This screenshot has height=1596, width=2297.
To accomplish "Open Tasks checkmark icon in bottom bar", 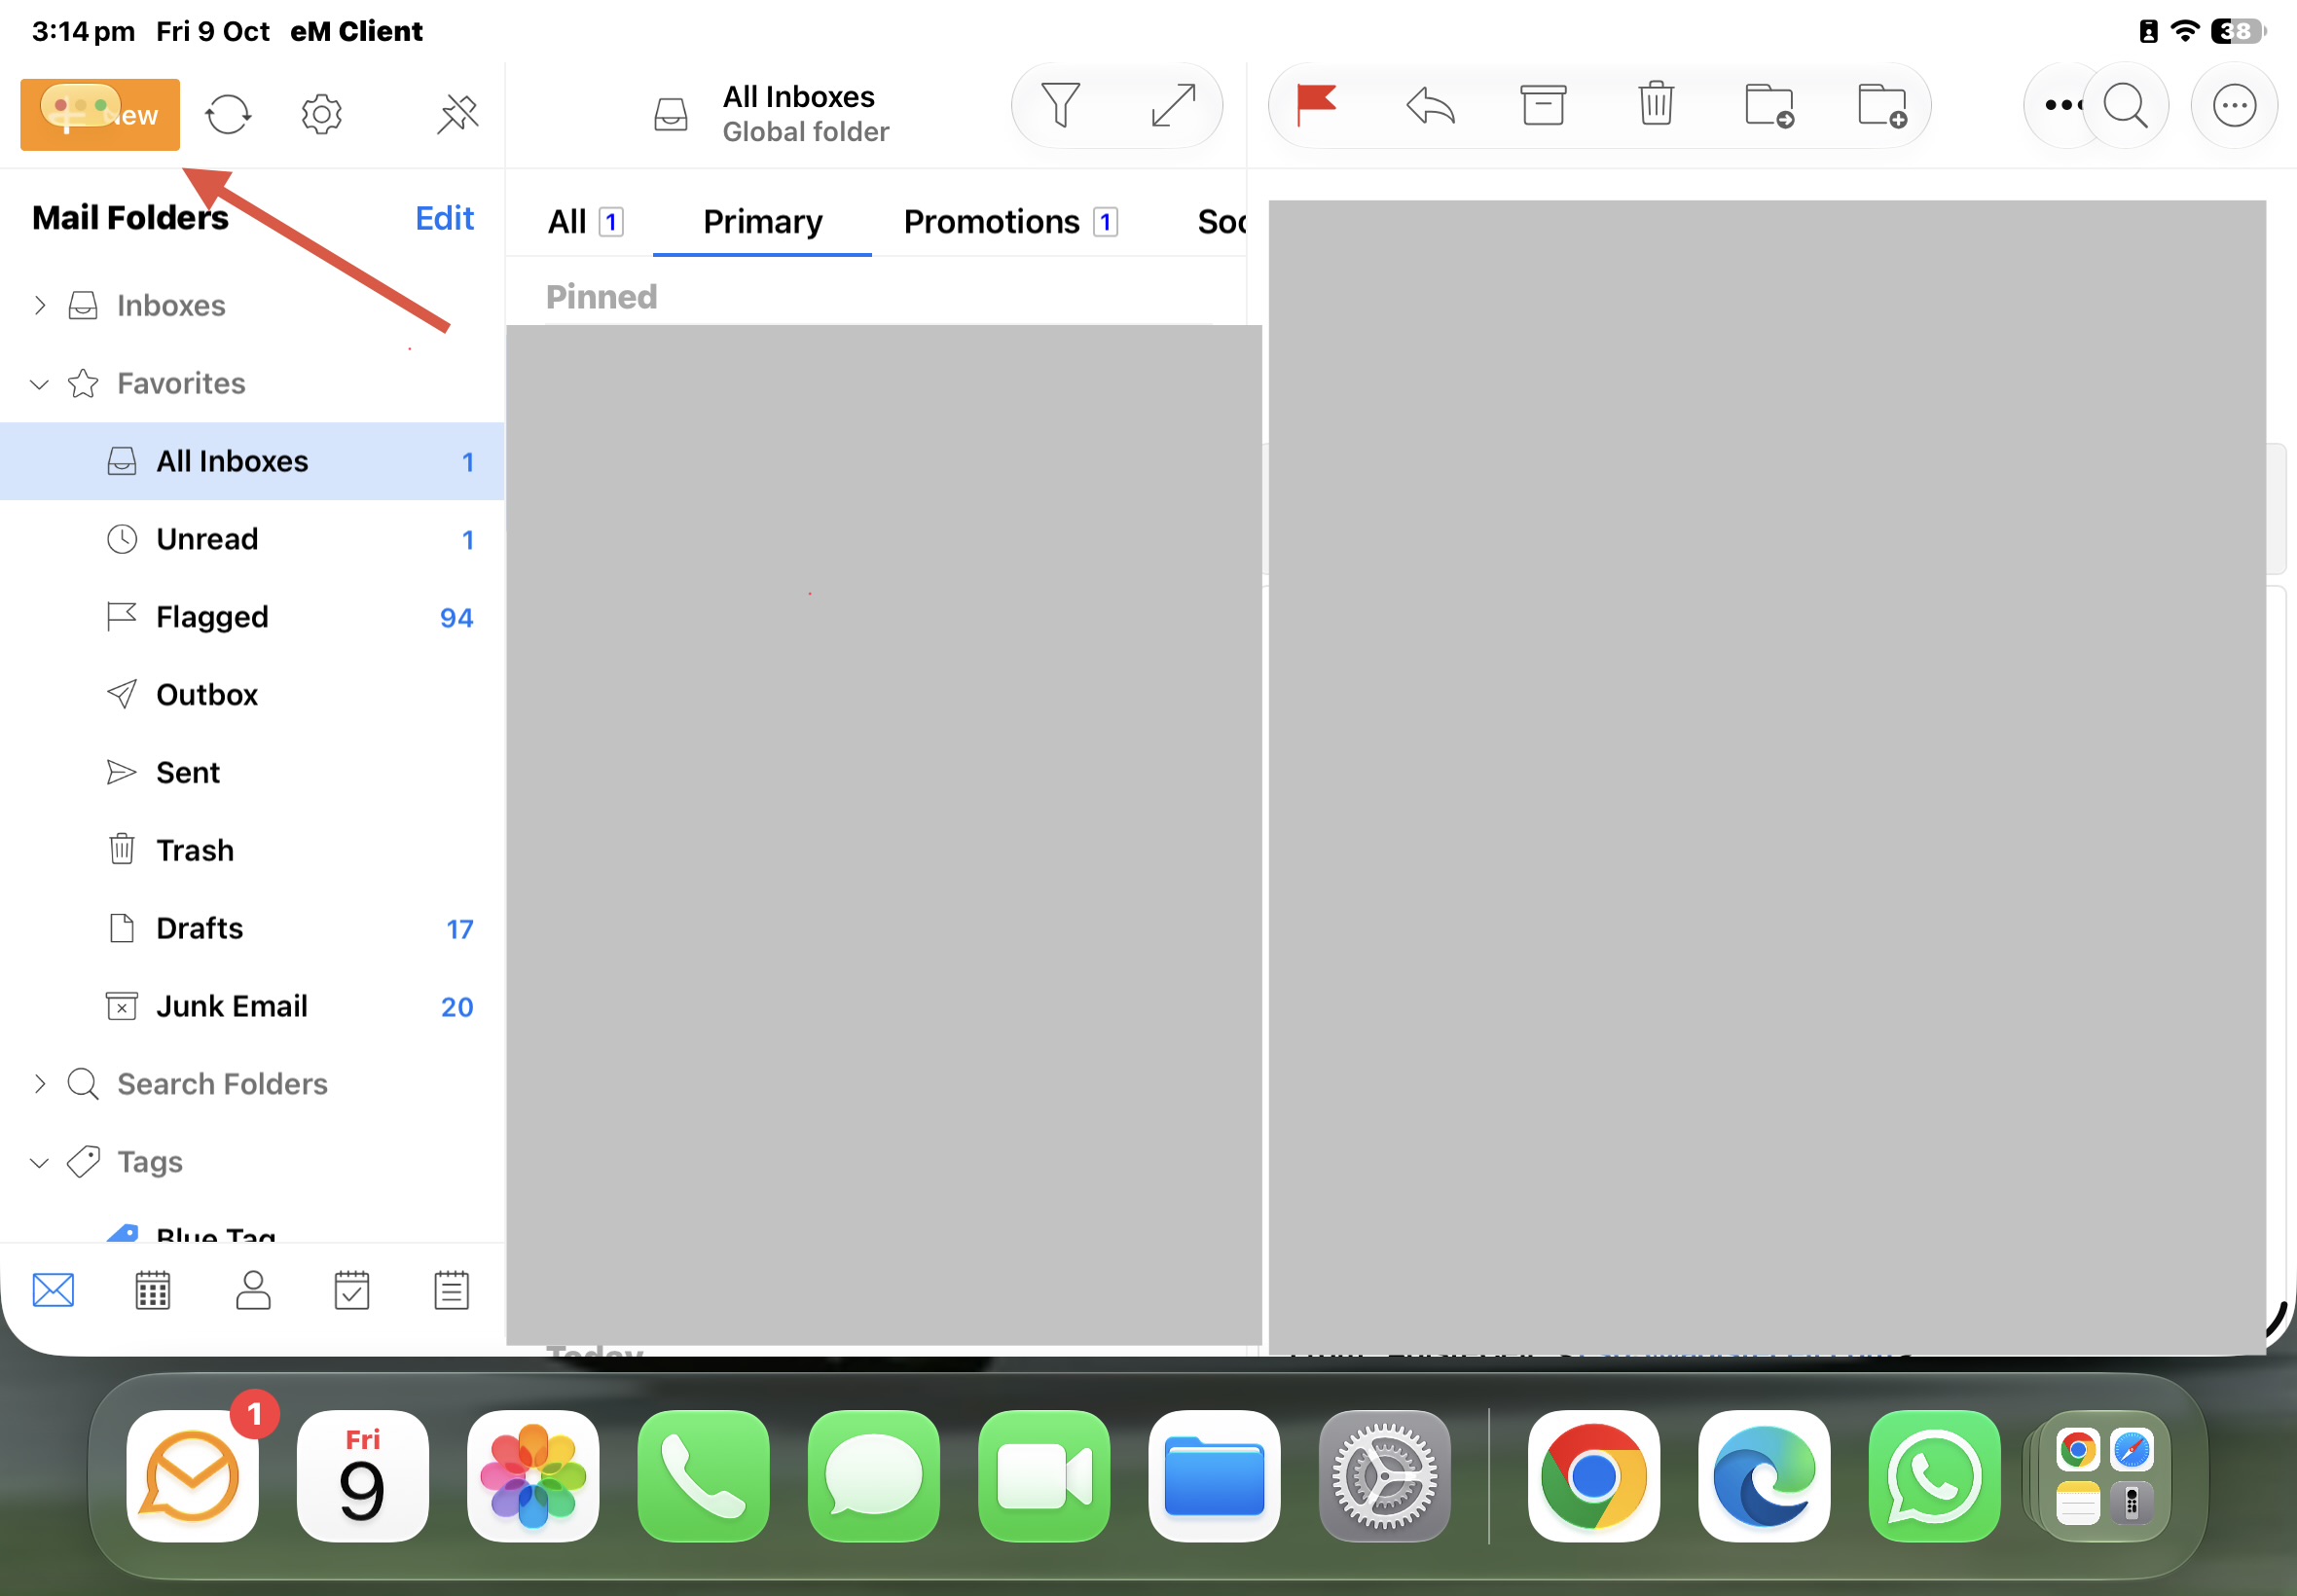I will 352,1290.
